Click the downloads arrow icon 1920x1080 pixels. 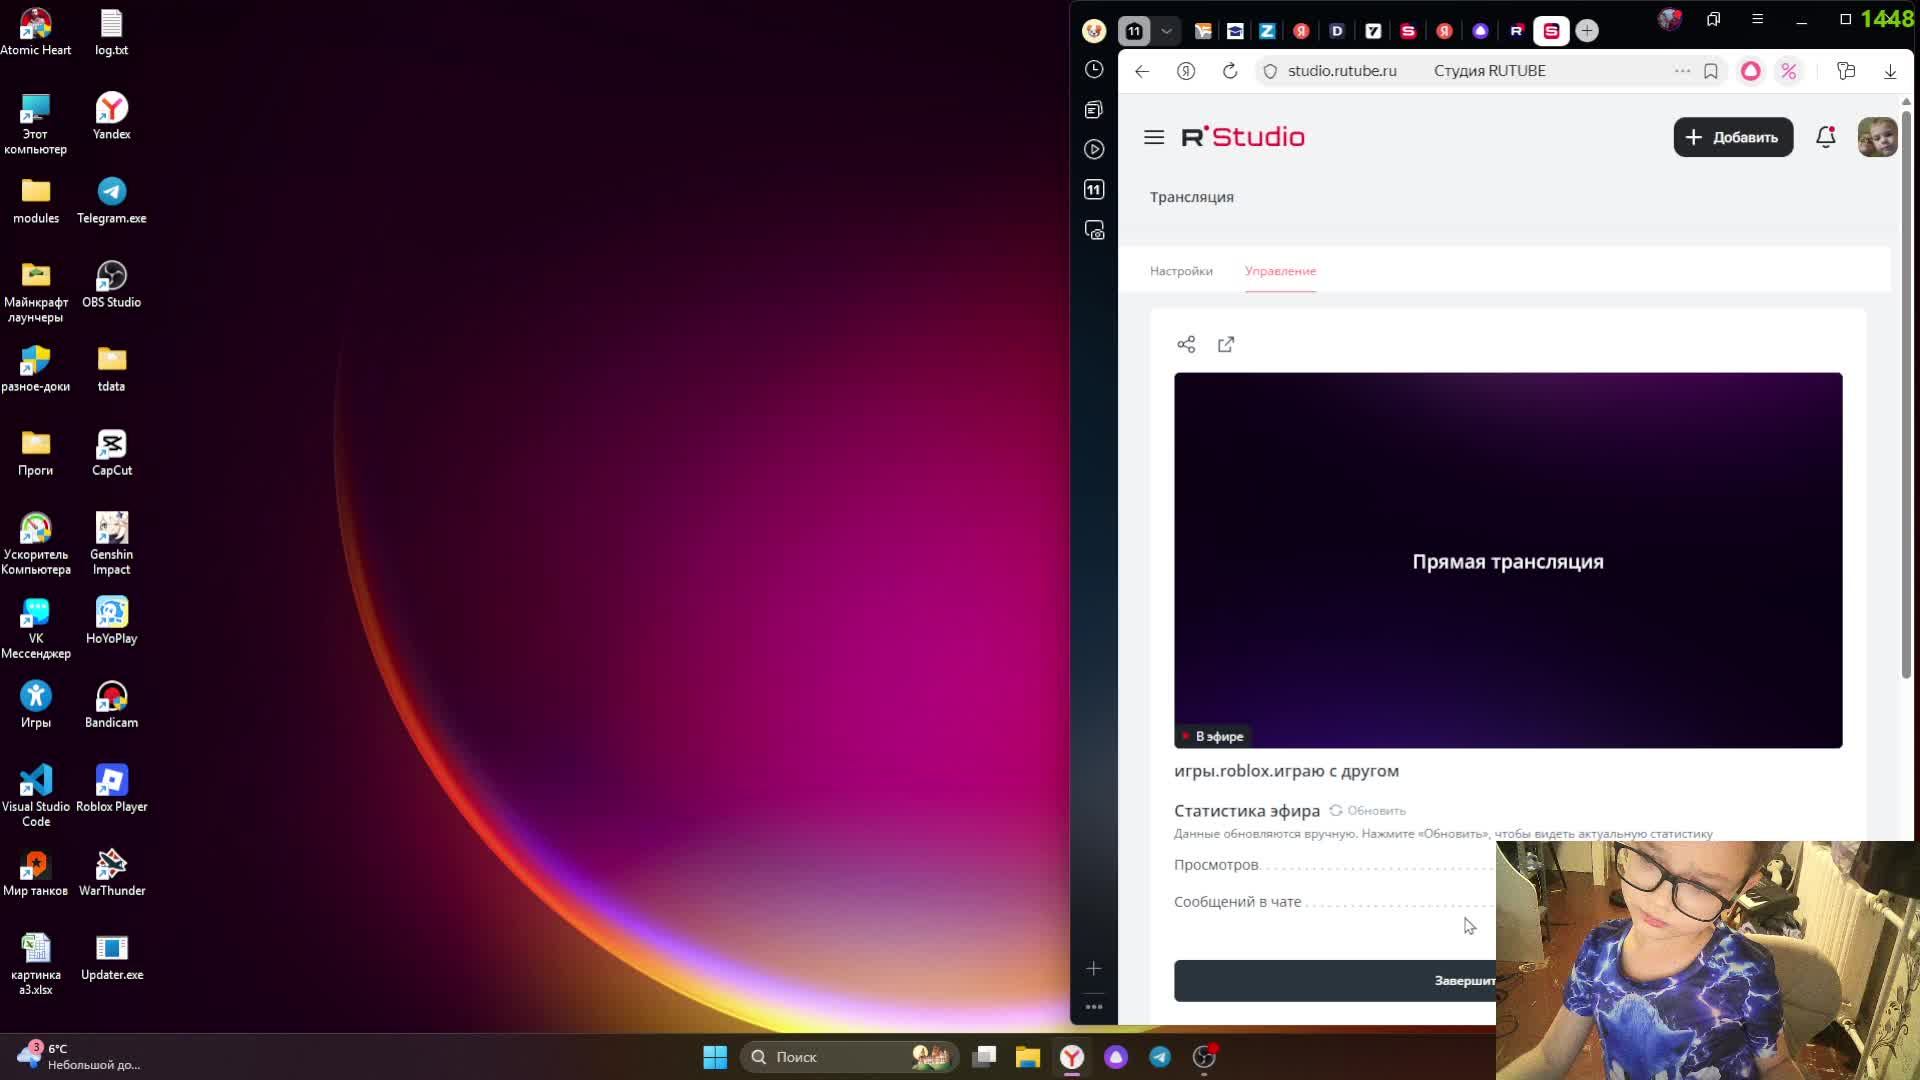[1889, 71]
